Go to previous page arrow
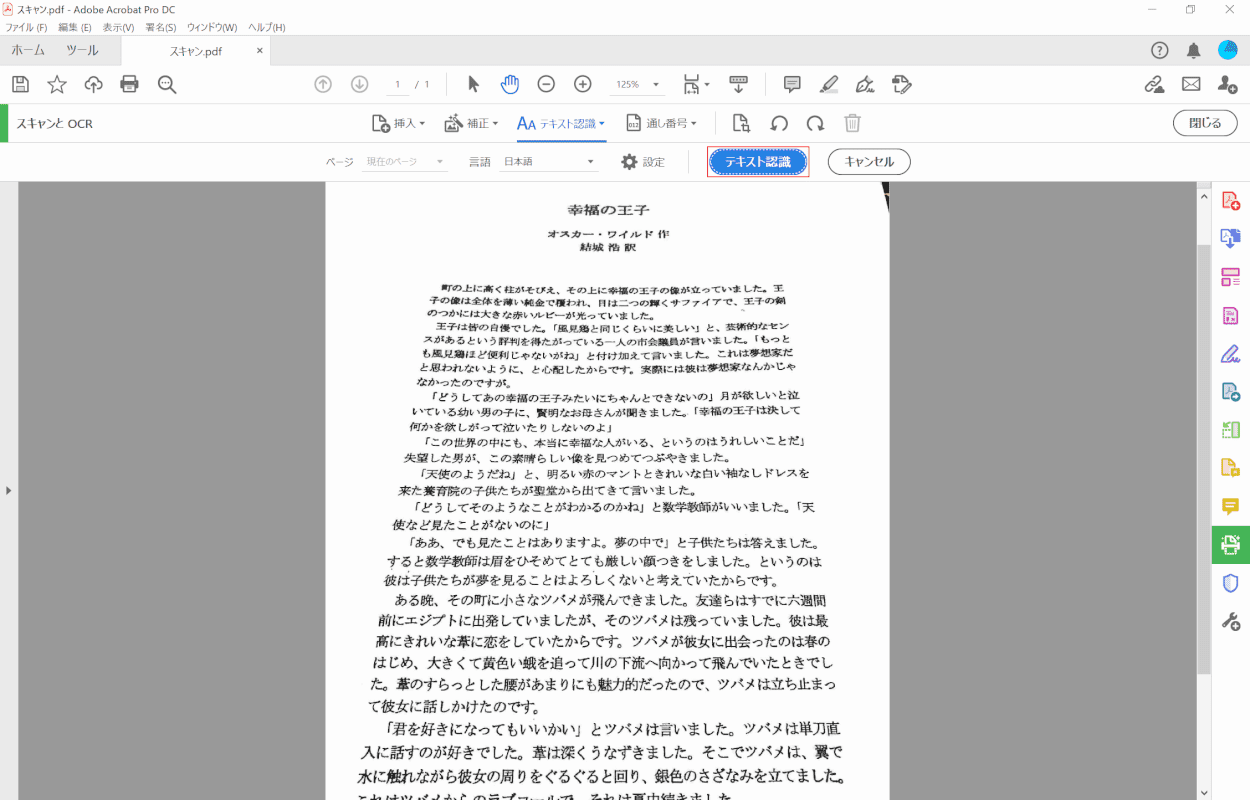The height and width of the screenshot is (800, 1250). [323, 84]
